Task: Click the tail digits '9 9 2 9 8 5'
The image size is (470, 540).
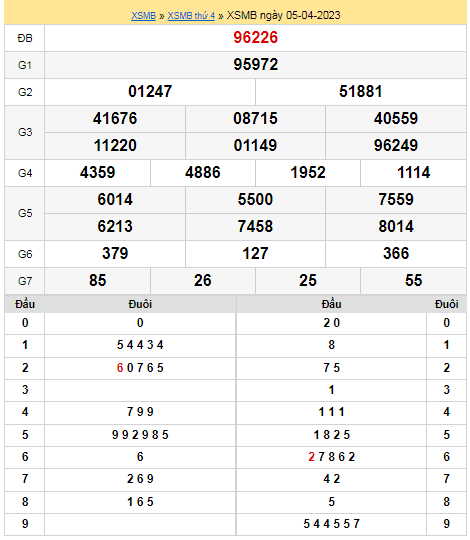Action: coord(140,435)
